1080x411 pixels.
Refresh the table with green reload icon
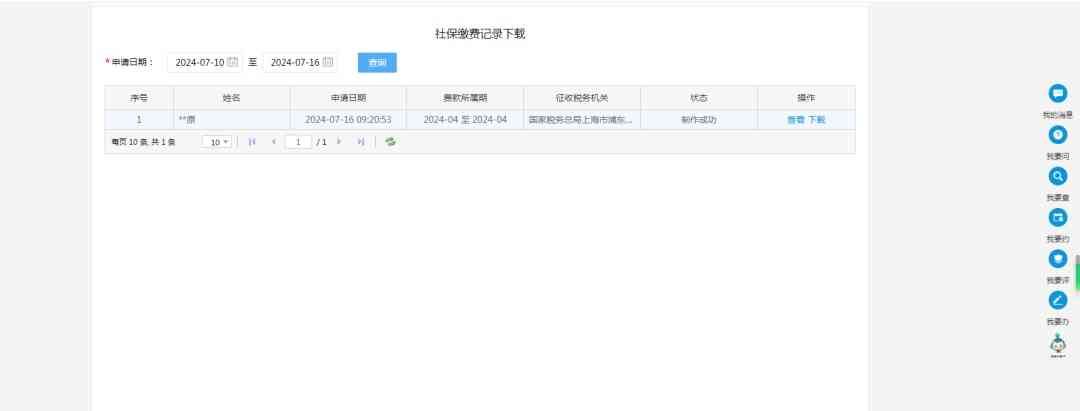coord(390,142)
